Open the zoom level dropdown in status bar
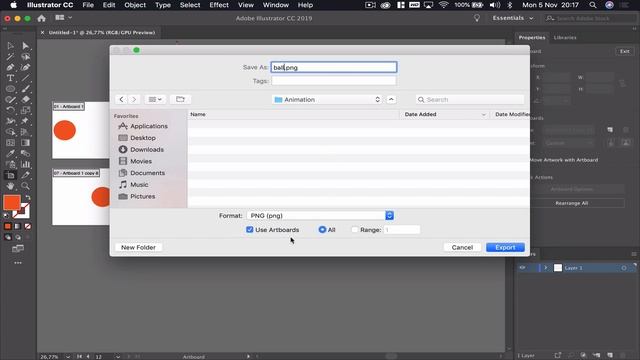The width and height of the screenshot is (640, 360). pos(68,357)
